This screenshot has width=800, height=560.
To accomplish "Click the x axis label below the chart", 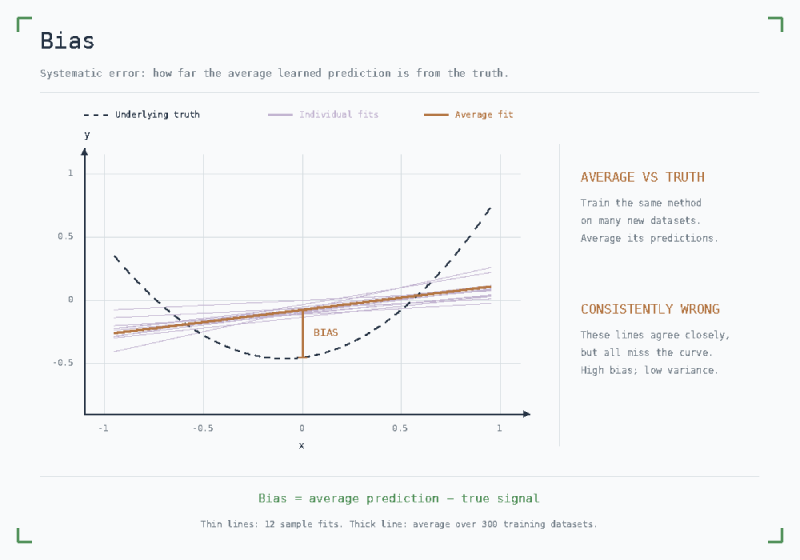I will tap(302, 445).
